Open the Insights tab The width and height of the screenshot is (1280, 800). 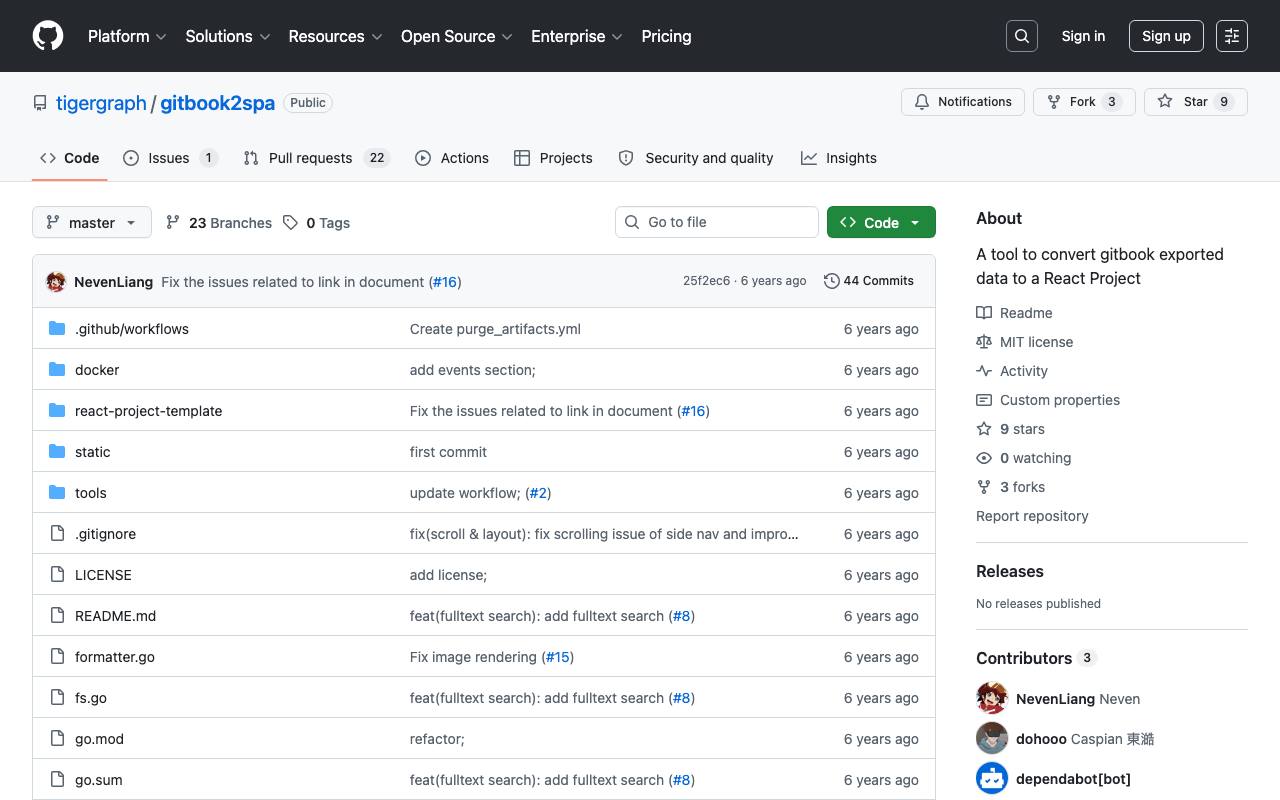coord(839,158)
